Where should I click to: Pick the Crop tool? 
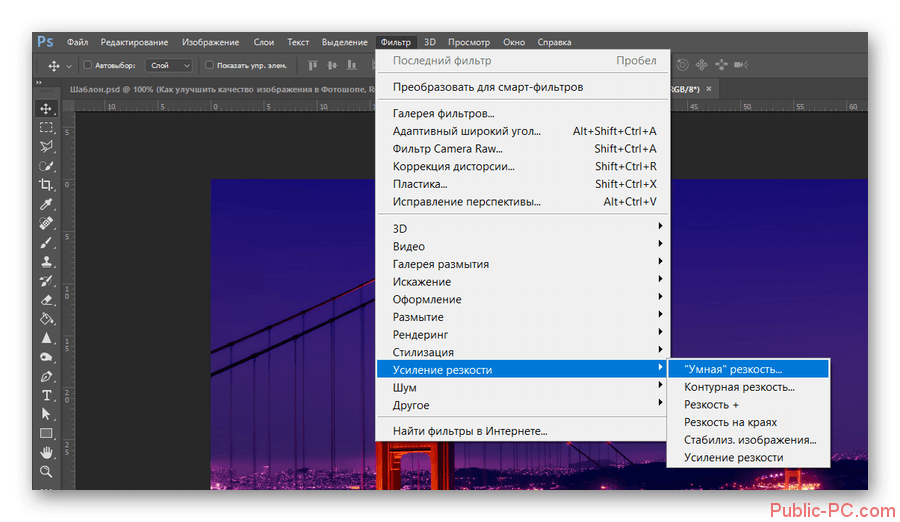click(46, 185)
